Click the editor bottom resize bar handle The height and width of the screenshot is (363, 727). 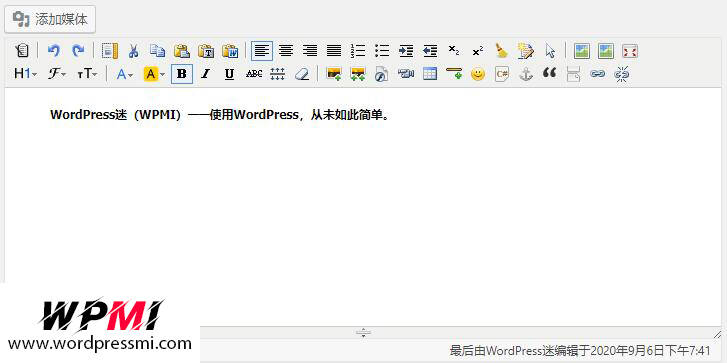click(363, 332)
